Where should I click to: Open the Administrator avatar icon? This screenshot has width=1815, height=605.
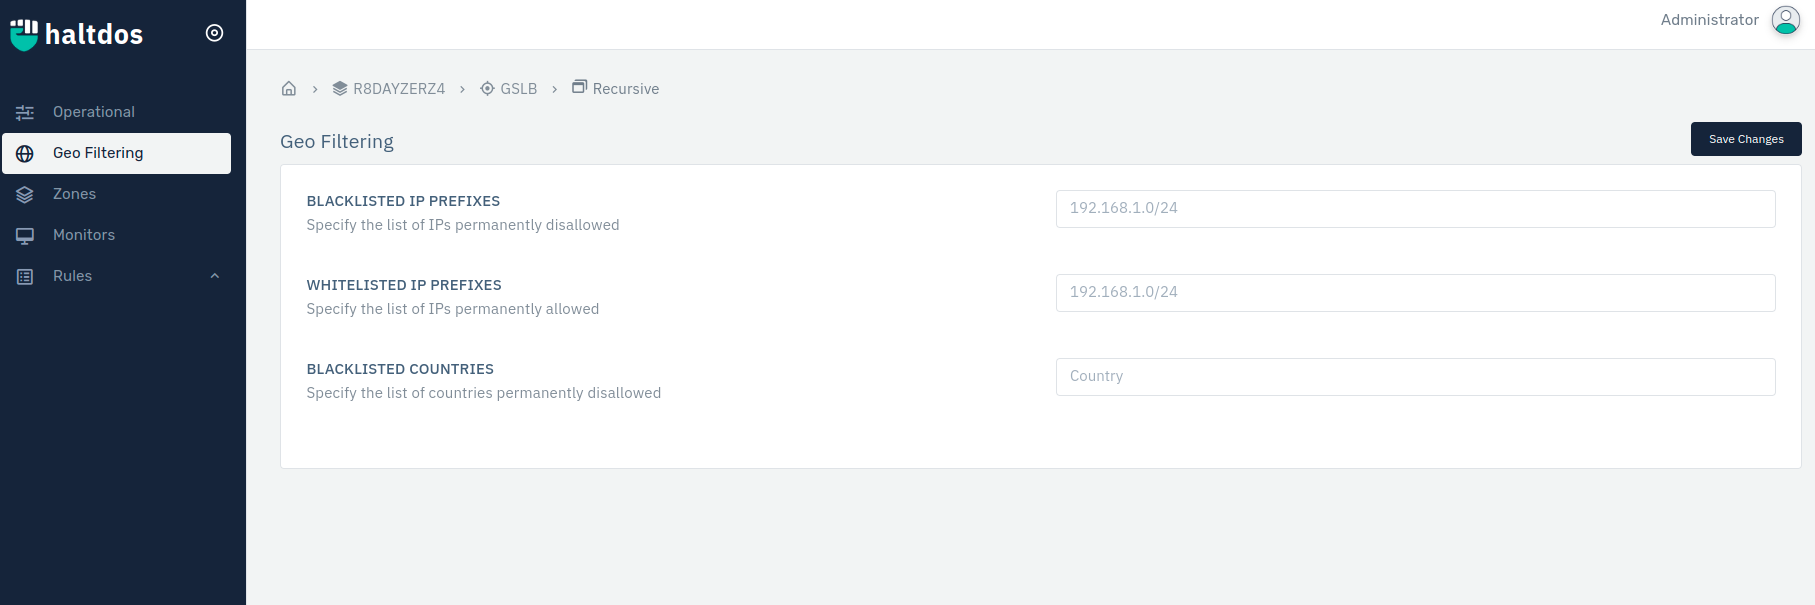click(x=1785, y=20)
